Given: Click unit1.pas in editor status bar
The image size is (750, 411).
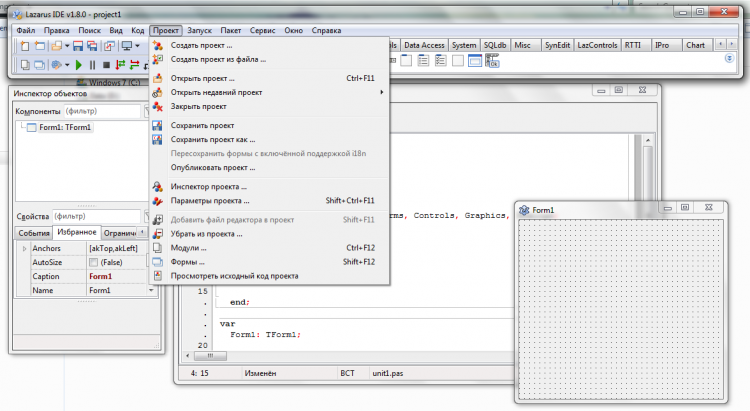Looking at the screenshot, I should tap(387, 373).
